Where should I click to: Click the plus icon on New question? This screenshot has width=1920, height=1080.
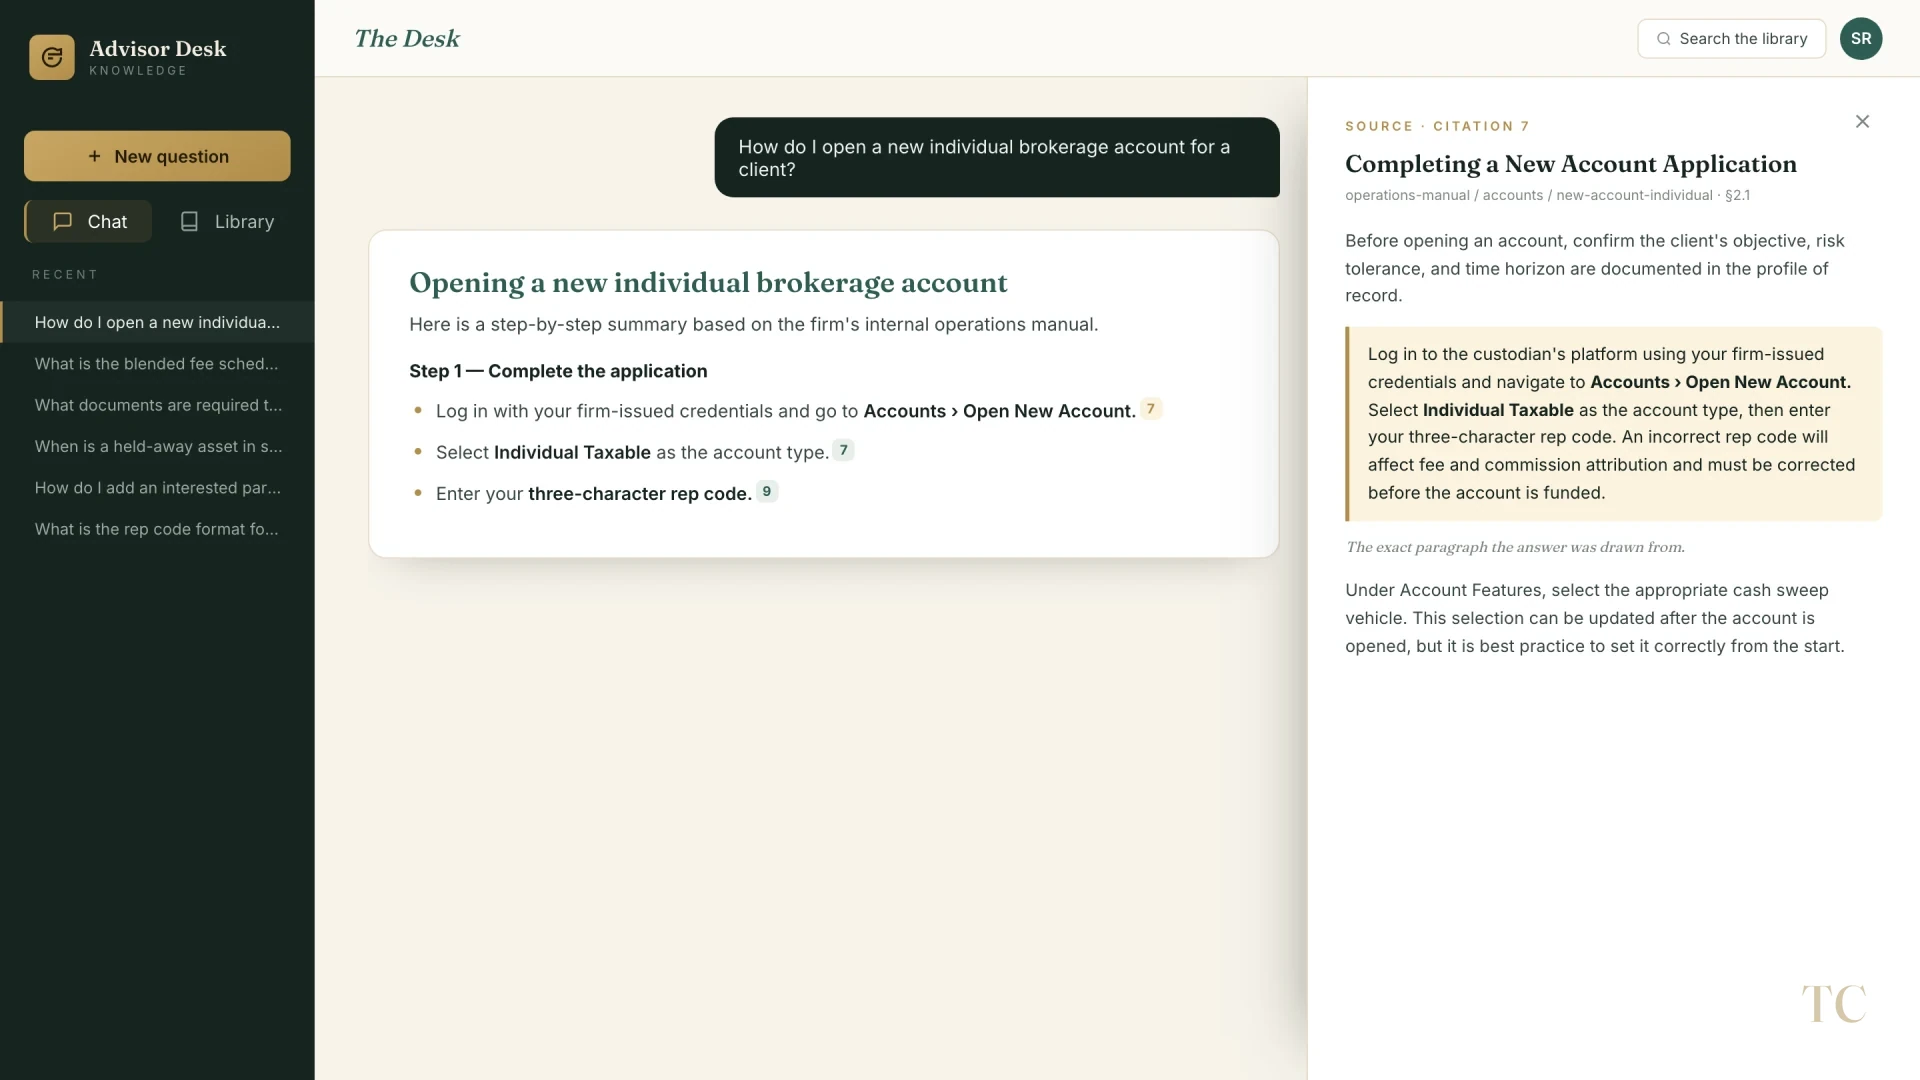tap(94, 156)
